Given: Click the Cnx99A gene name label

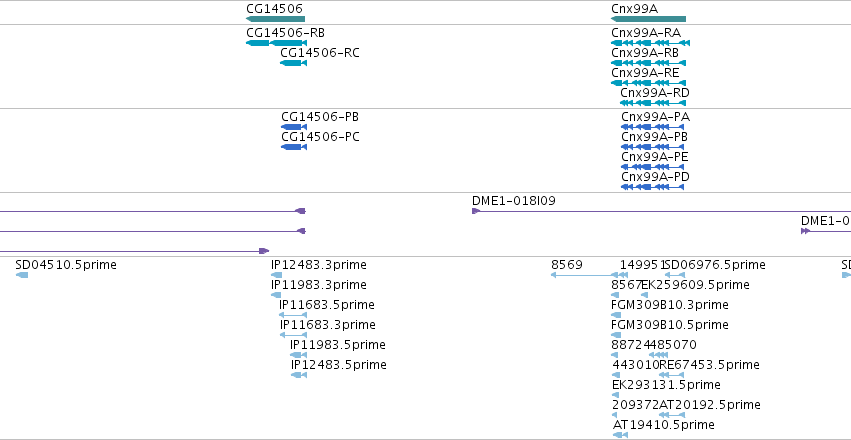Looking at the screenshot, I should tap(634, 8).
